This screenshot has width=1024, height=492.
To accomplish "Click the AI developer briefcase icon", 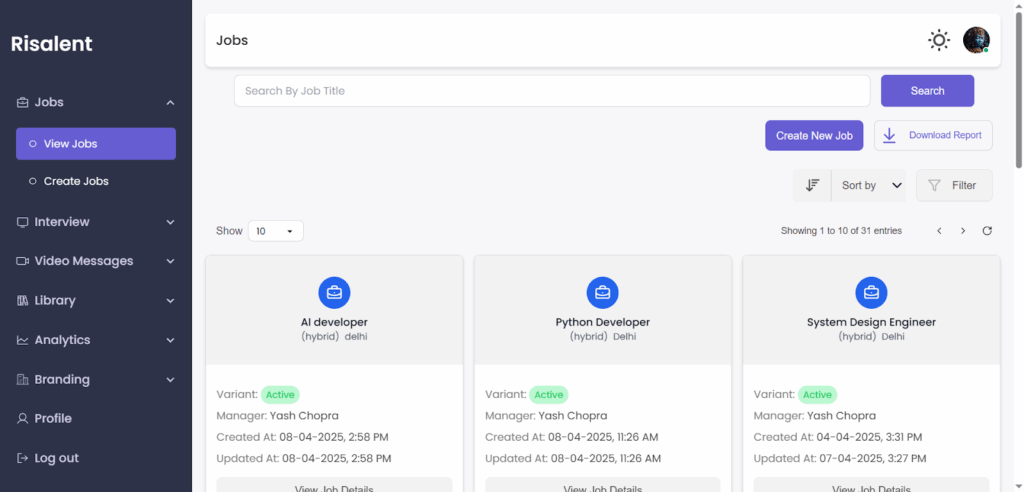I will tap(334, 292).
